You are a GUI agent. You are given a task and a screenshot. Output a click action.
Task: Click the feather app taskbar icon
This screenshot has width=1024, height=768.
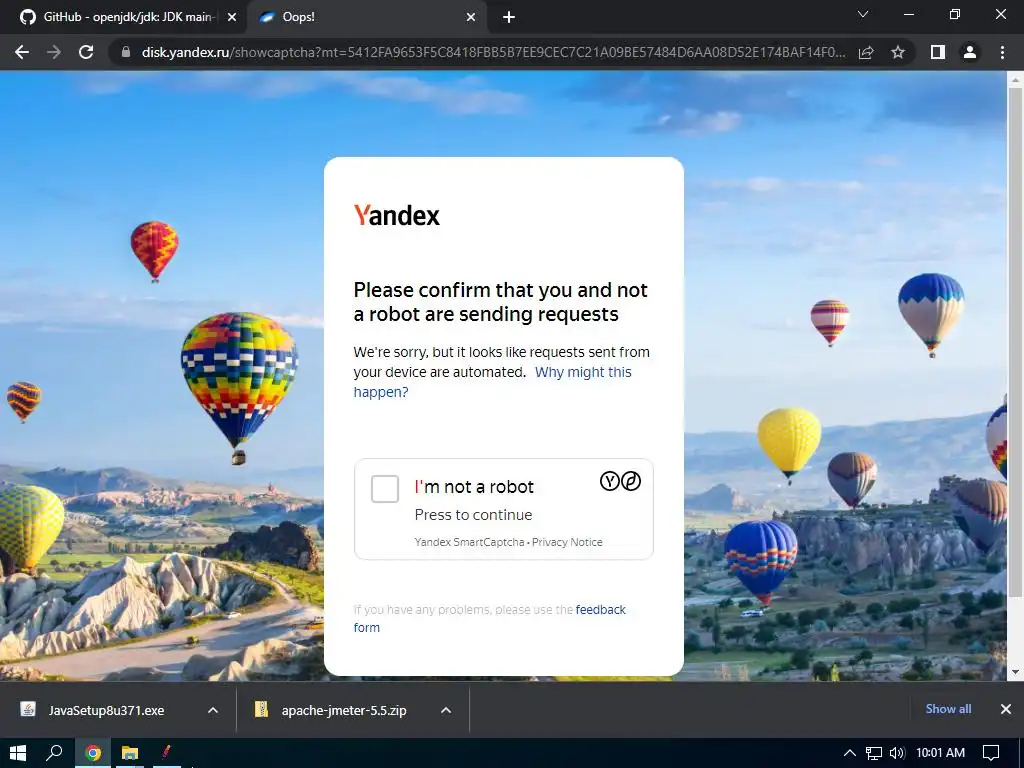point(167,752)
